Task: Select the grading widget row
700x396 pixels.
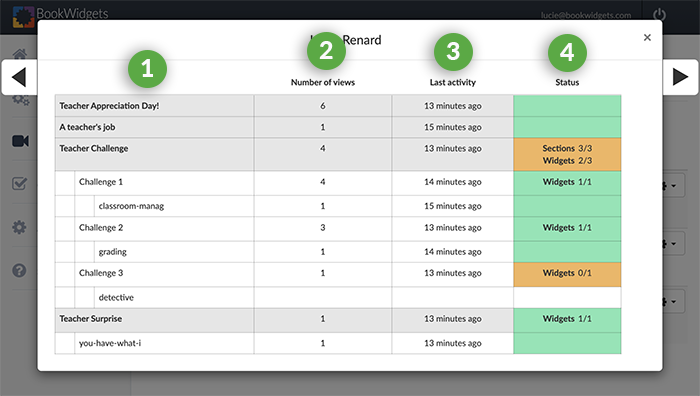Action: pyautogui.click(x=338, y=252)
